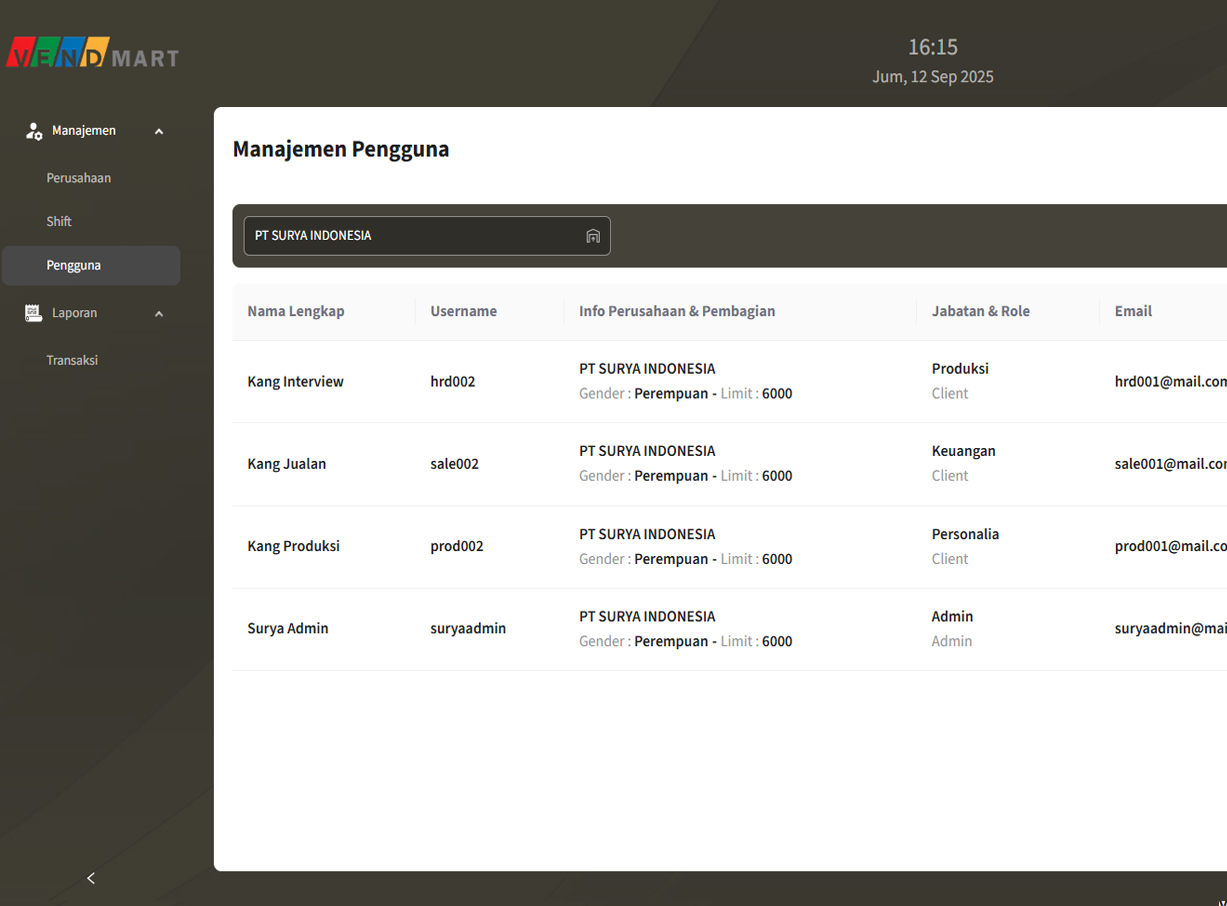Collapse the Manajemen menu chevron
This screenshot has width=1227, height=906.
159,132
